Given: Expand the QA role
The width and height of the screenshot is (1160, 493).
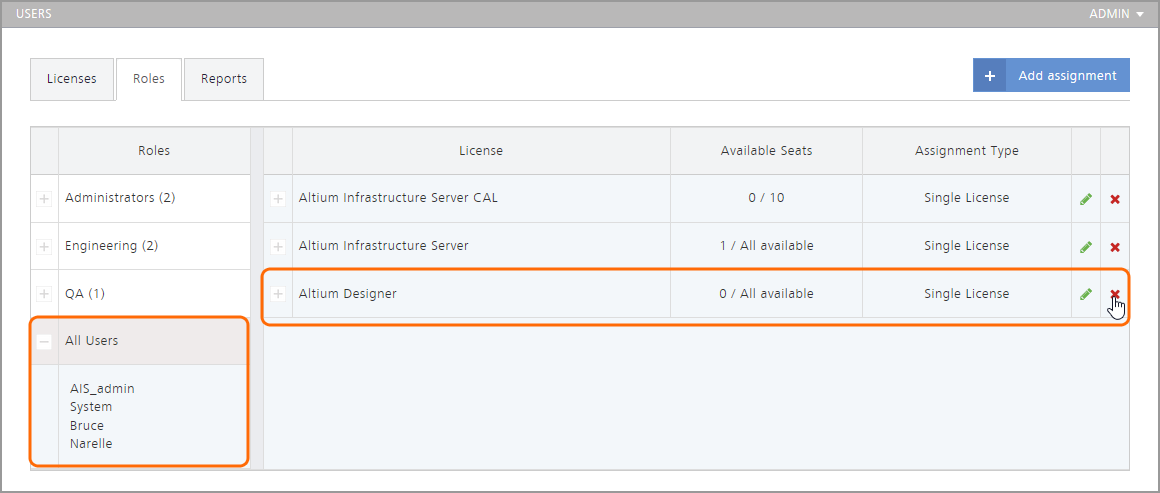Looking at the screenshot, I should [44, 294].
